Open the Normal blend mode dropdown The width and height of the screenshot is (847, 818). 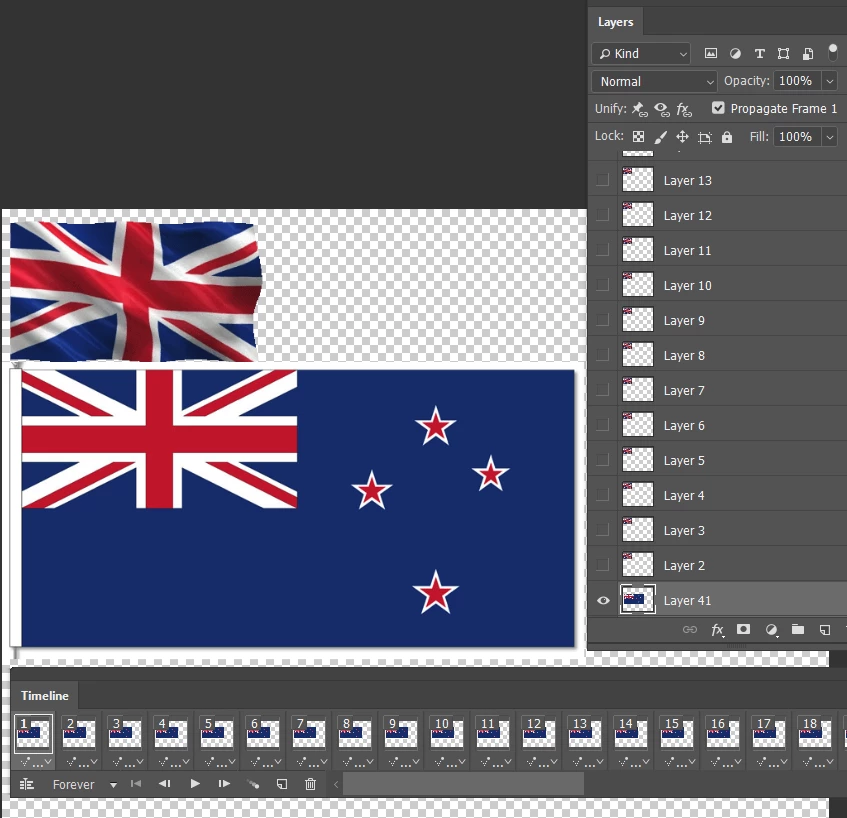pyautogui.click(x=654, y=82)
